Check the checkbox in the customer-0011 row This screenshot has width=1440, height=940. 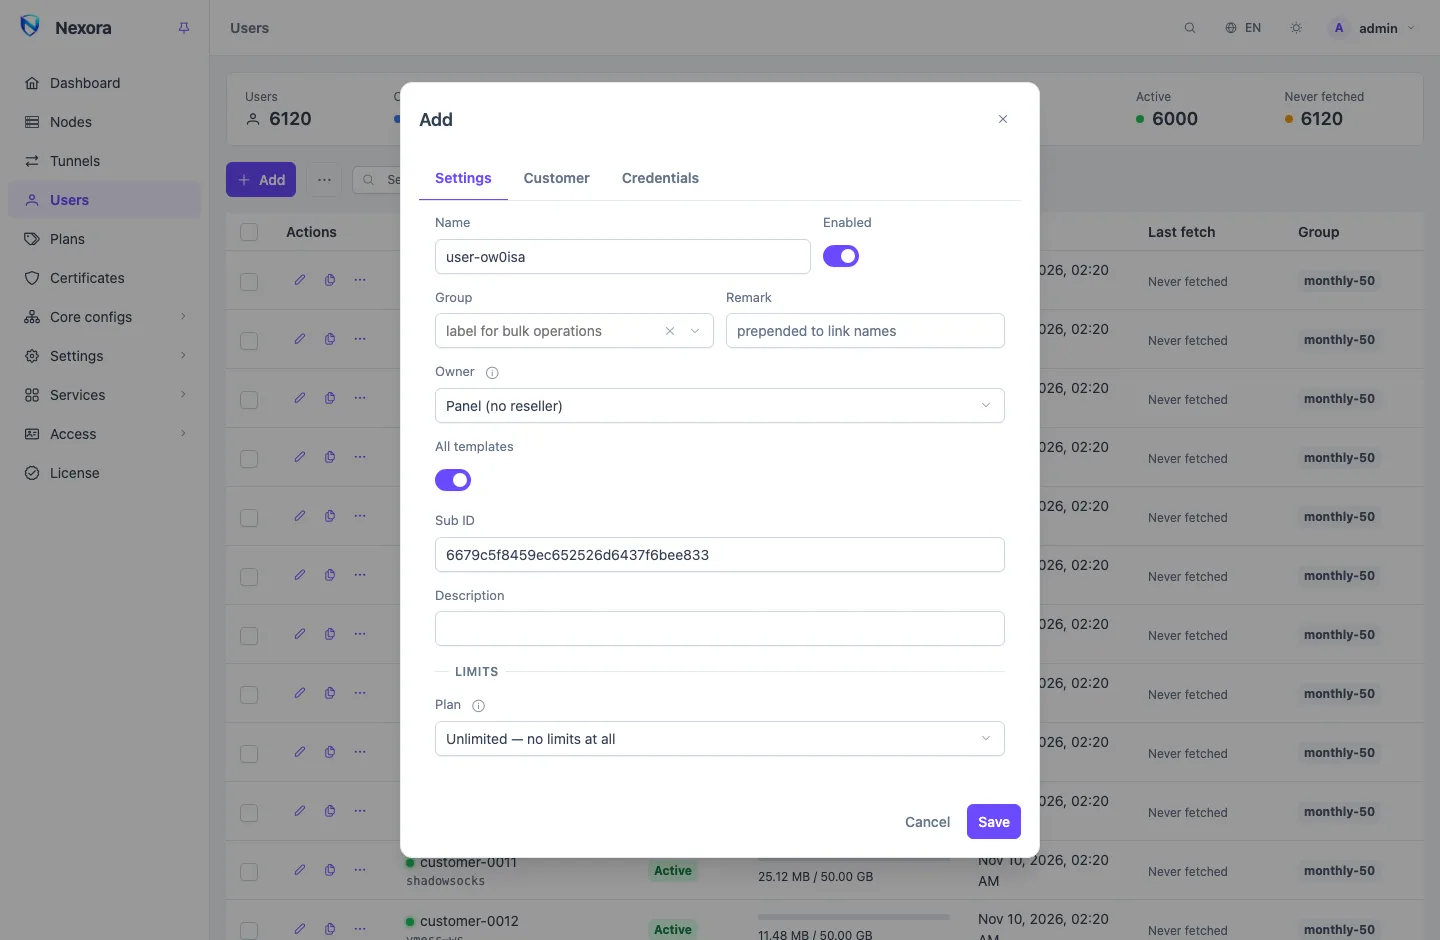249,871
